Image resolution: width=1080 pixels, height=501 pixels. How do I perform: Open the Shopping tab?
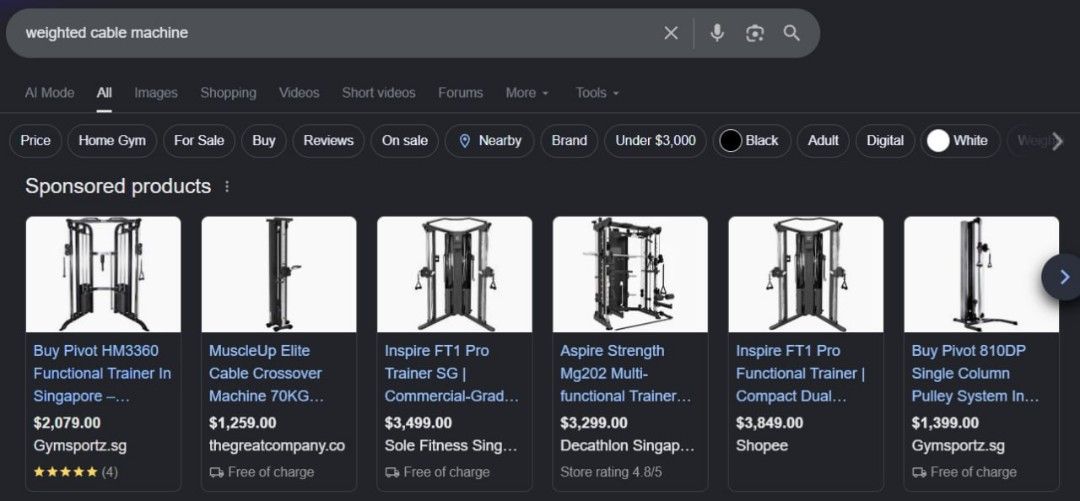click(x=228, y=93)
